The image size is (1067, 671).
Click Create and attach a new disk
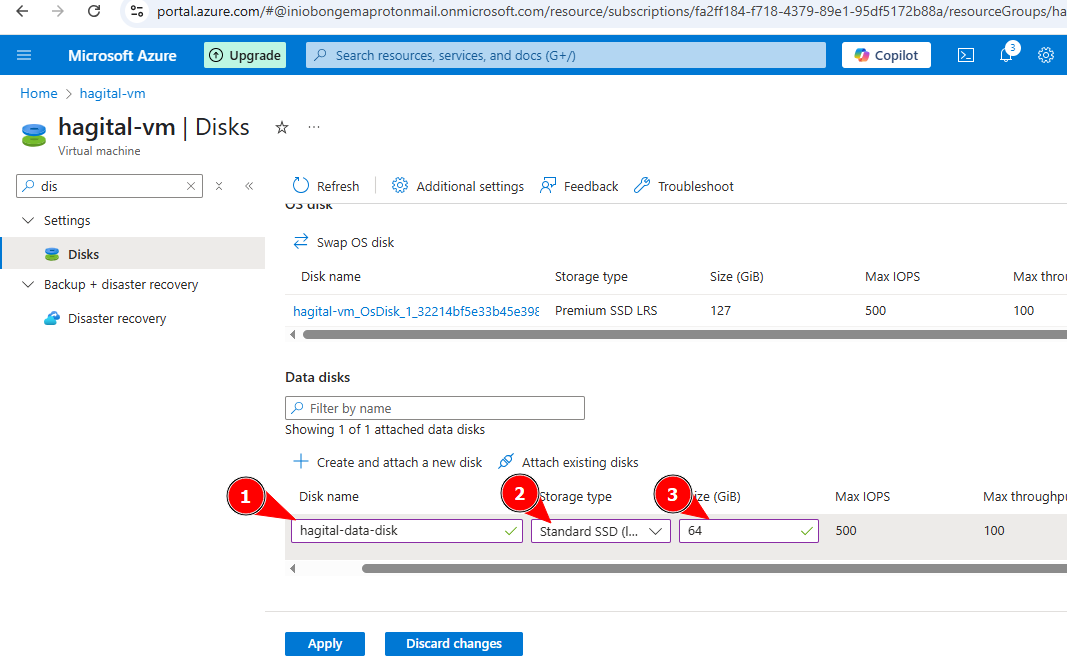[387, 462]
